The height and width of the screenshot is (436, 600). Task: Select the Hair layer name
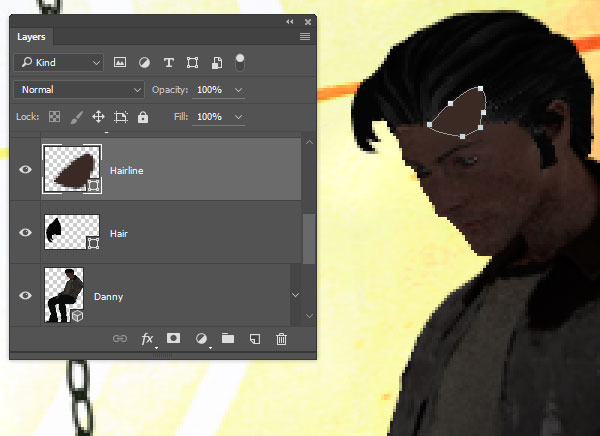click(119, 234)
